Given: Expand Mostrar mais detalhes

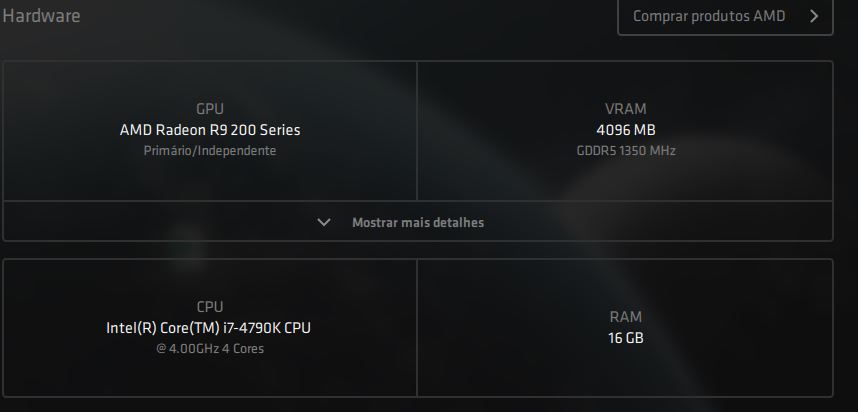Looking at the screenshot, I should 418,222.
